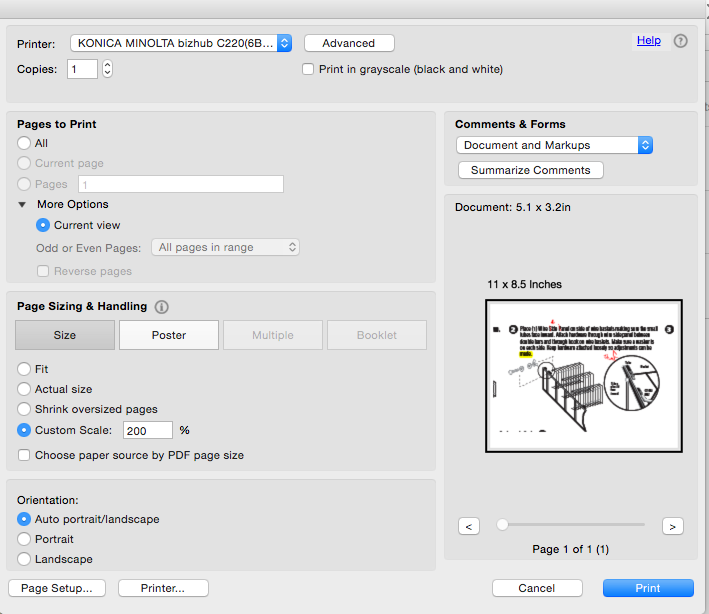This screenshot has height=614, width=709.
Task: Click the page preview slider handle
Action: tap(502, 524)
